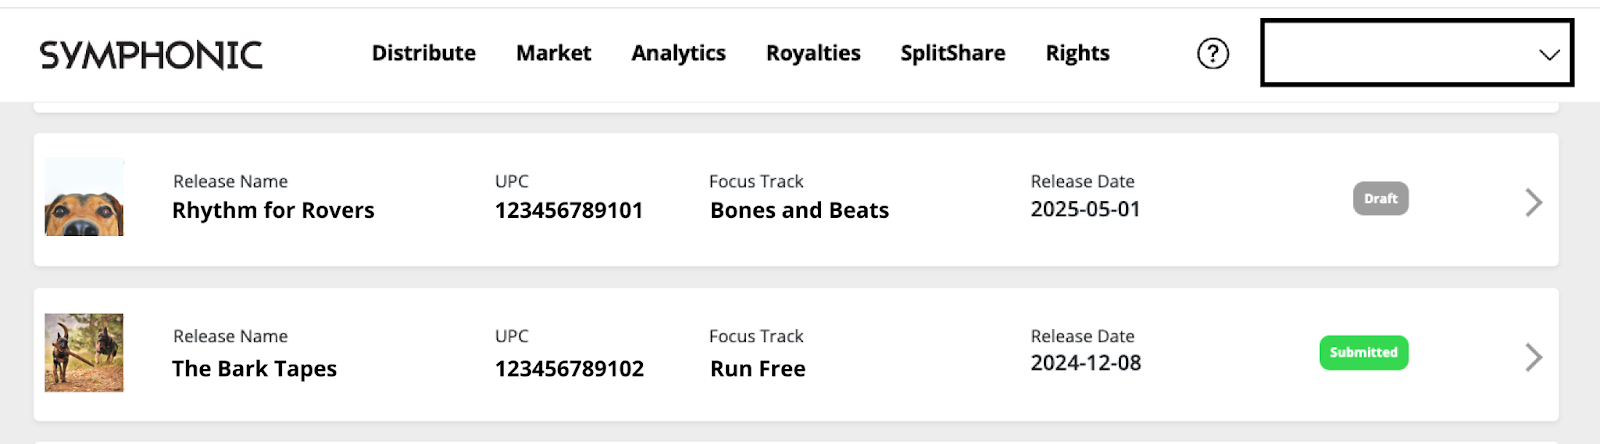The height and width of the screenshot is (444, 1600).
Task: Click the green Submitted status badge
Action: click(x=1364, y=352)
